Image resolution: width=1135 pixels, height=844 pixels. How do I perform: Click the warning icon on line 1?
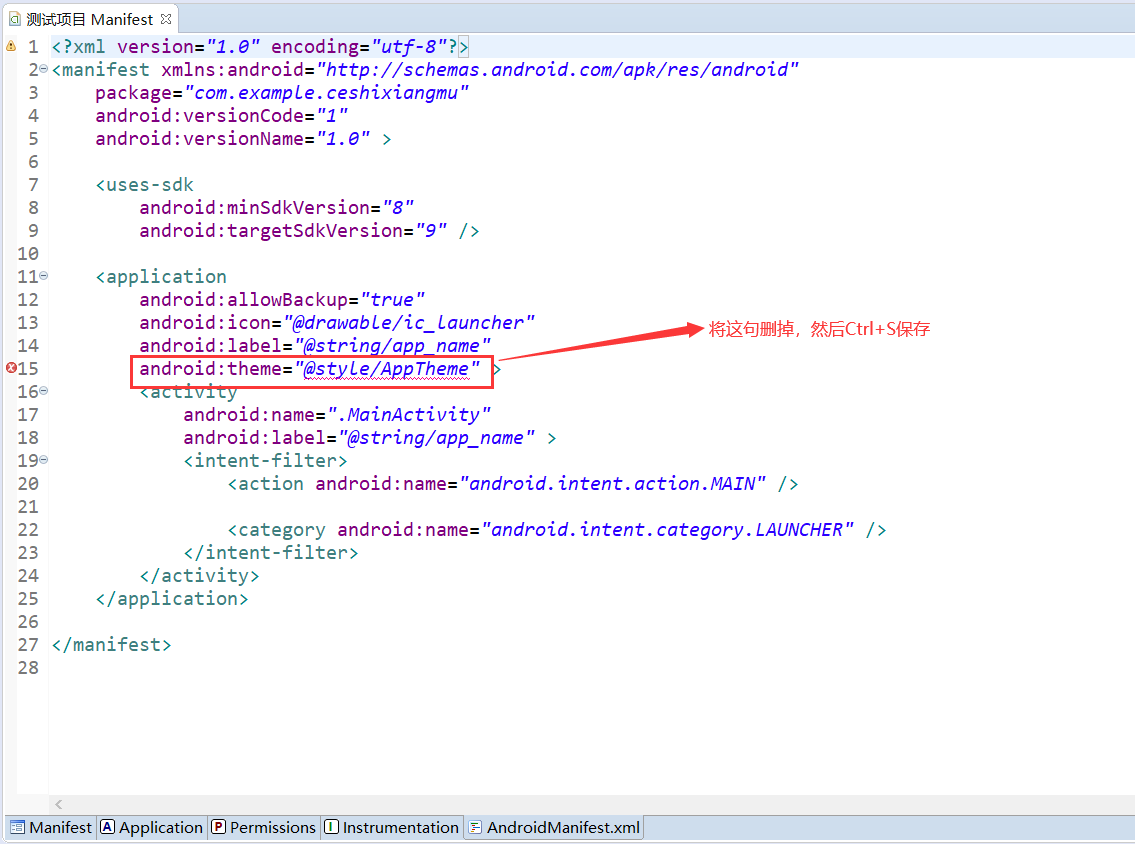tap(9, 46)
